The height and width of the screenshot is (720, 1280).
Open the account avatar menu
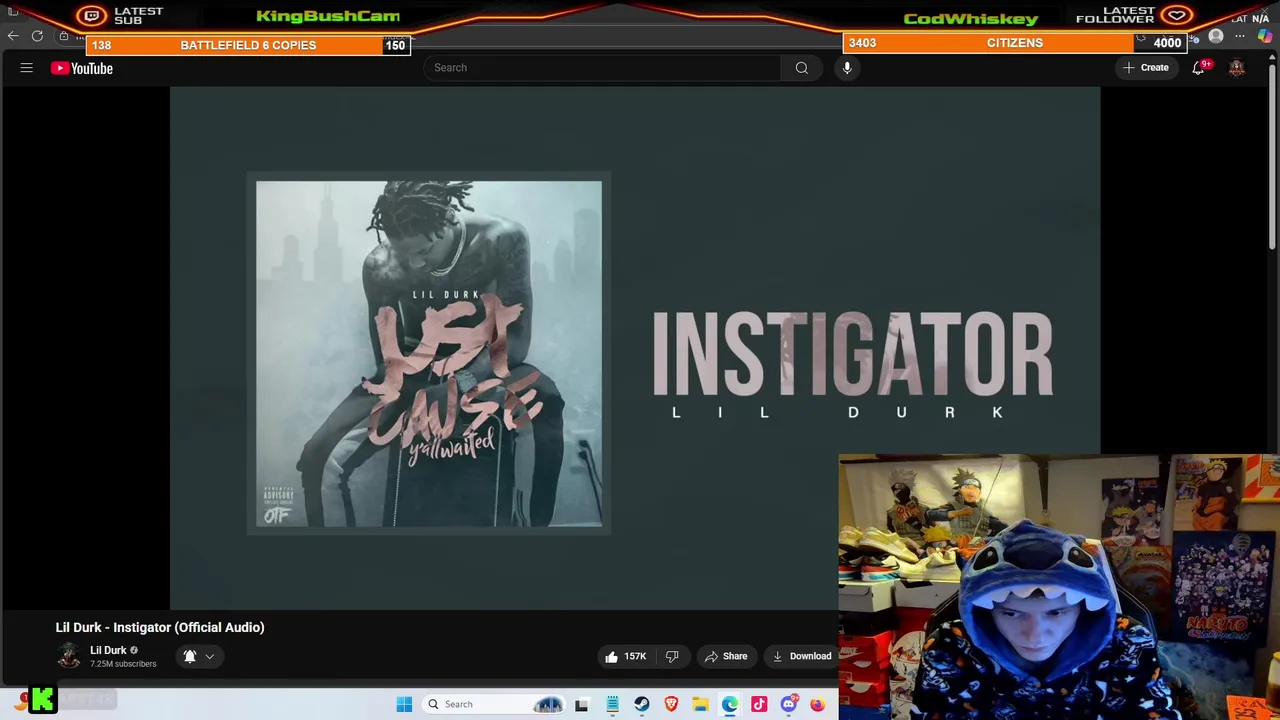(1237, 67)
